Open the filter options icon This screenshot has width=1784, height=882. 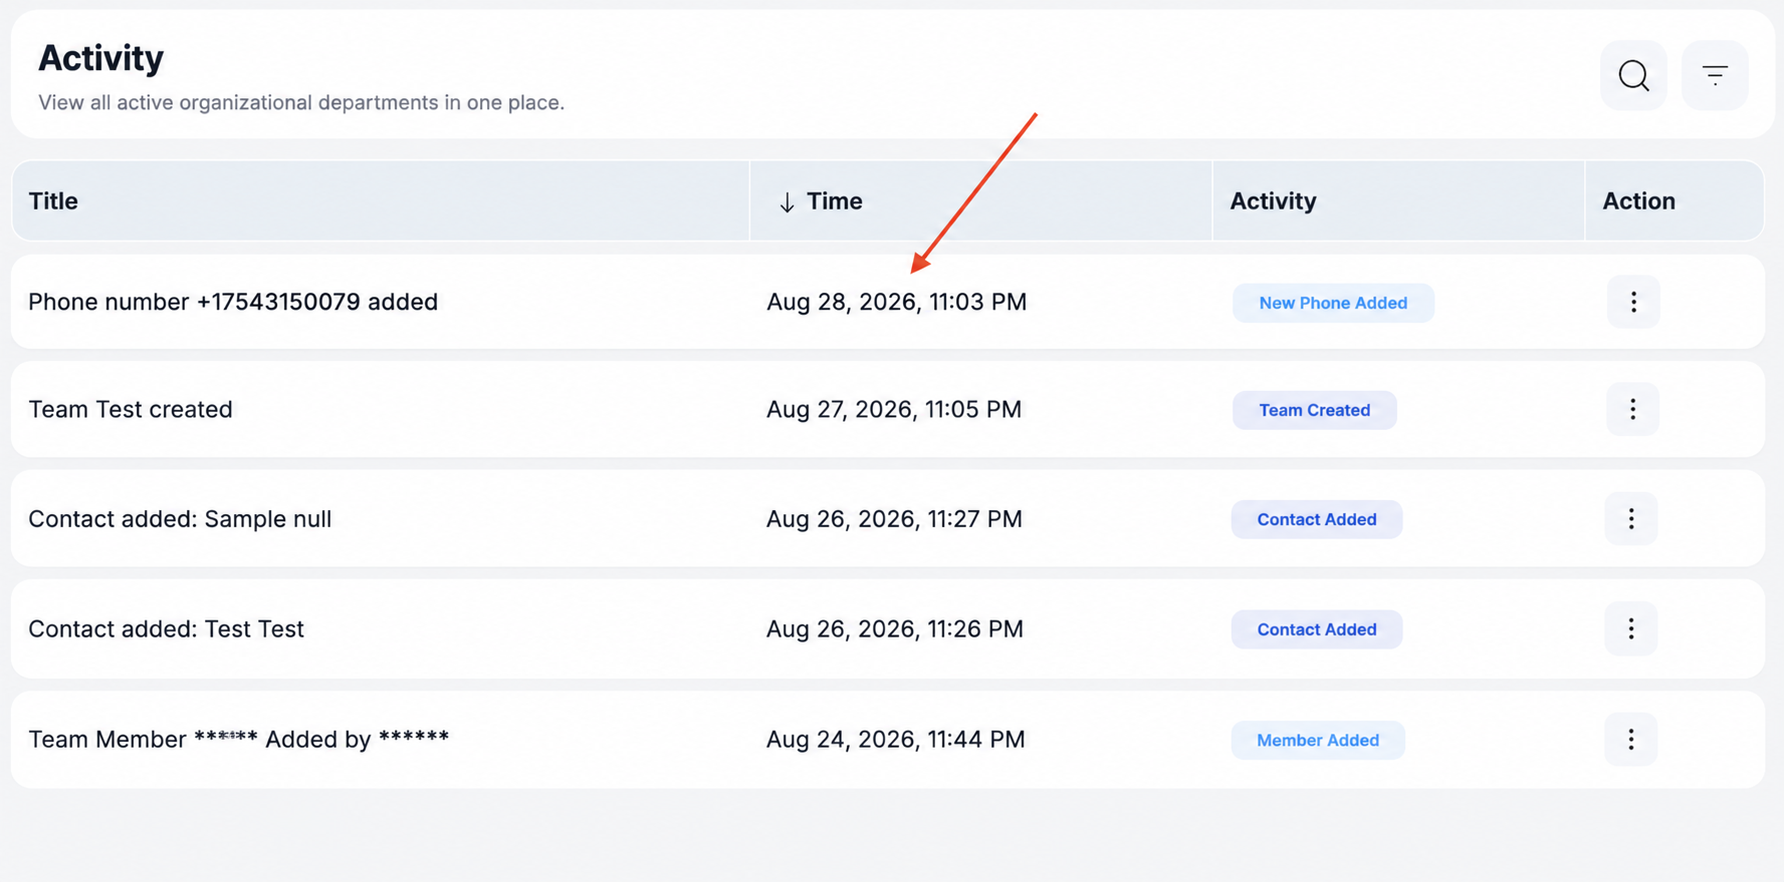coord(1715,75)
